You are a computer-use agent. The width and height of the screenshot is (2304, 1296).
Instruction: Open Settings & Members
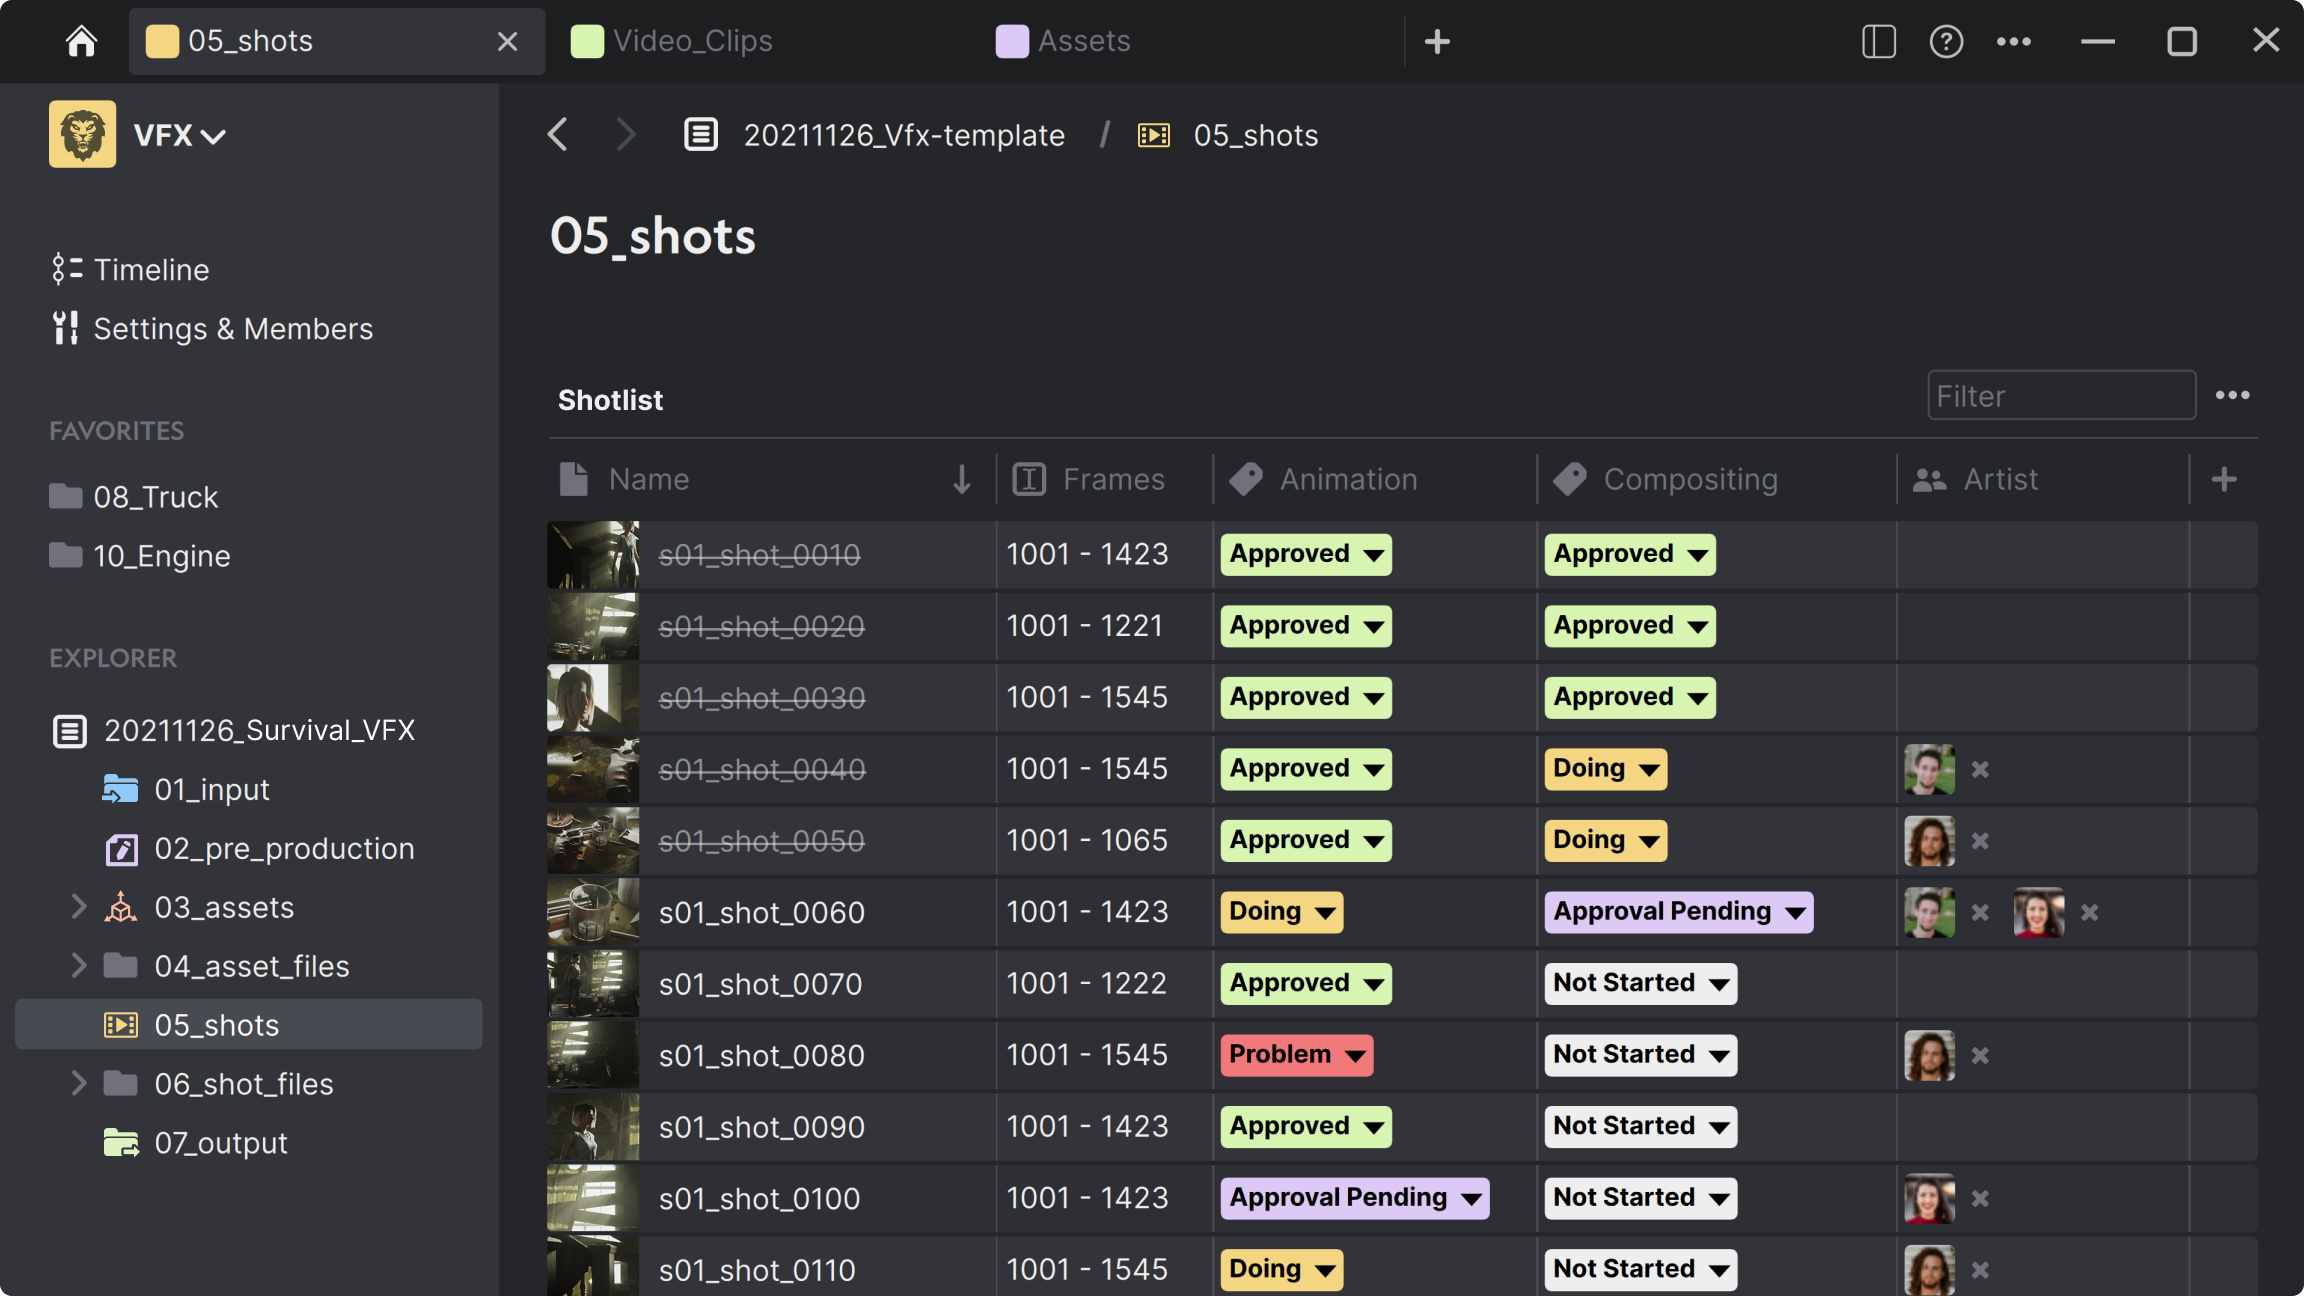pos(232,329)
